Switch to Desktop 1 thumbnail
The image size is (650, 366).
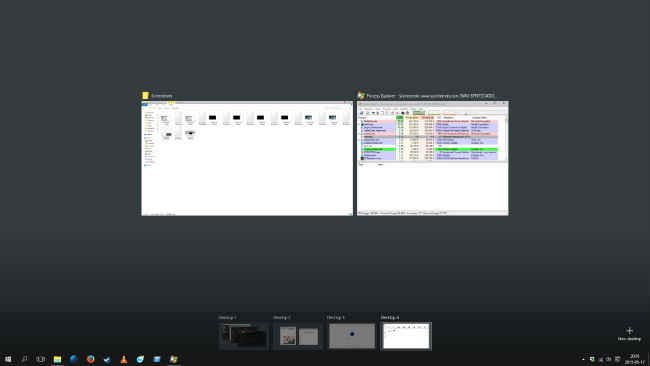pos(244,336)
